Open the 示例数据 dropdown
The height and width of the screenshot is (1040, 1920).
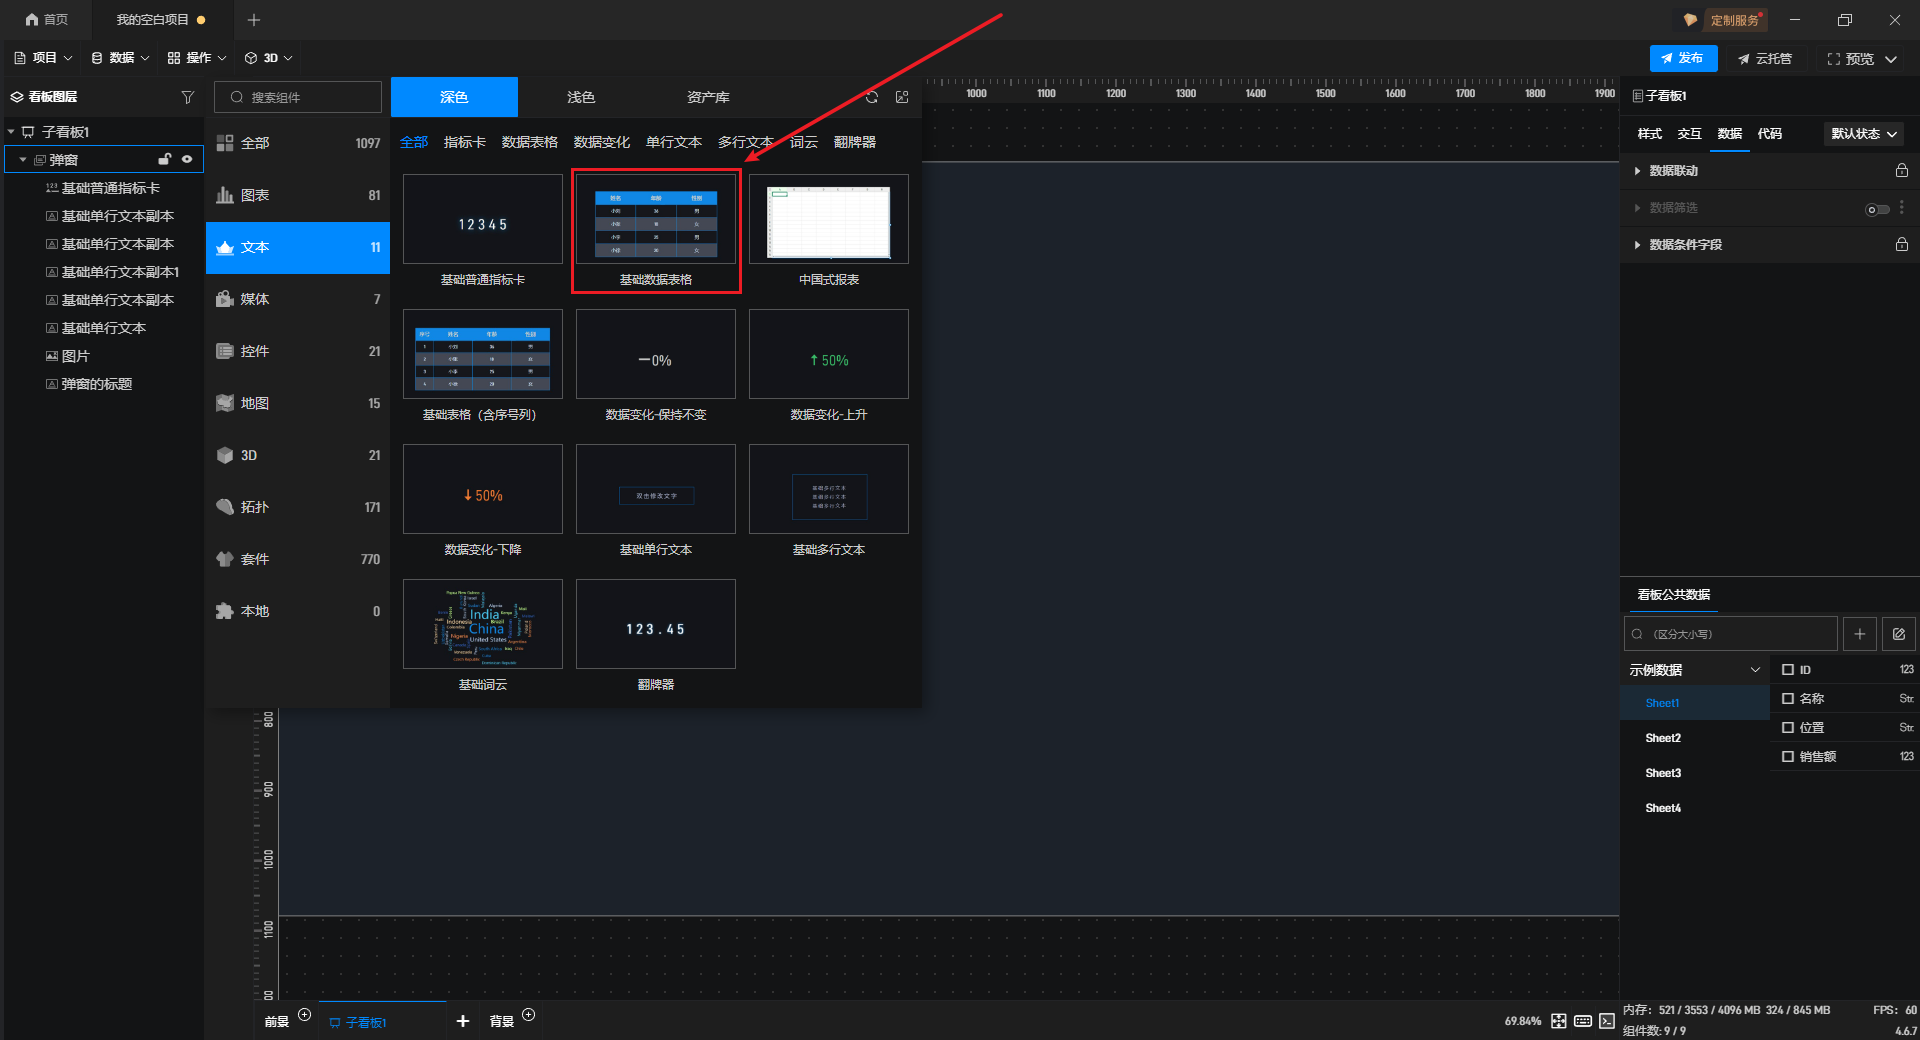(x=1694, y=670)
